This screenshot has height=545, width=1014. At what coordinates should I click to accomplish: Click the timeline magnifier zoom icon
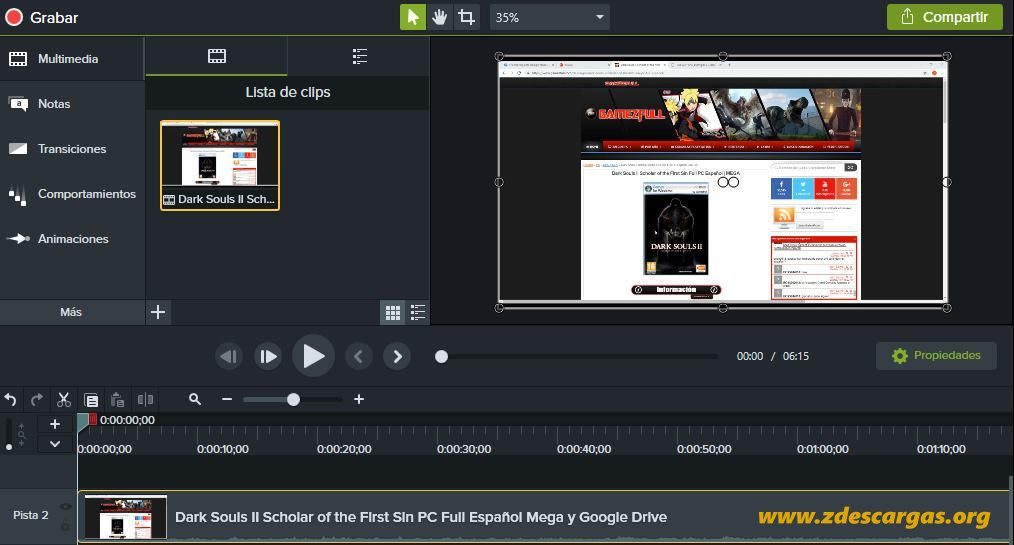[x=195, y=399]
